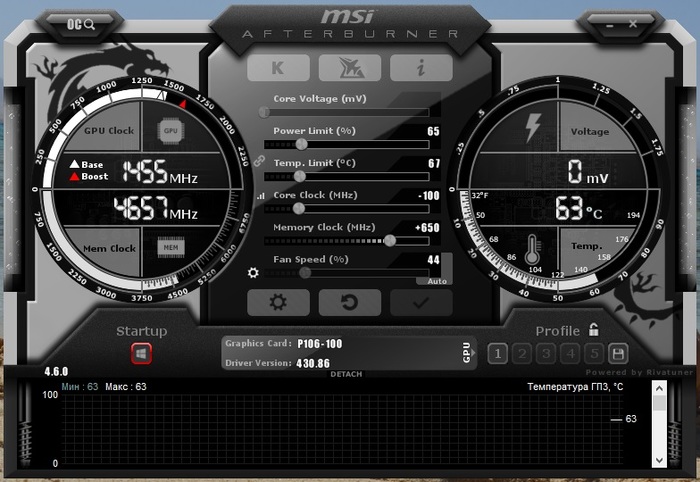This screenshot has width=700, height=482.
Task: Click the Memory Clock value +650
Action: tap(427, 228)
